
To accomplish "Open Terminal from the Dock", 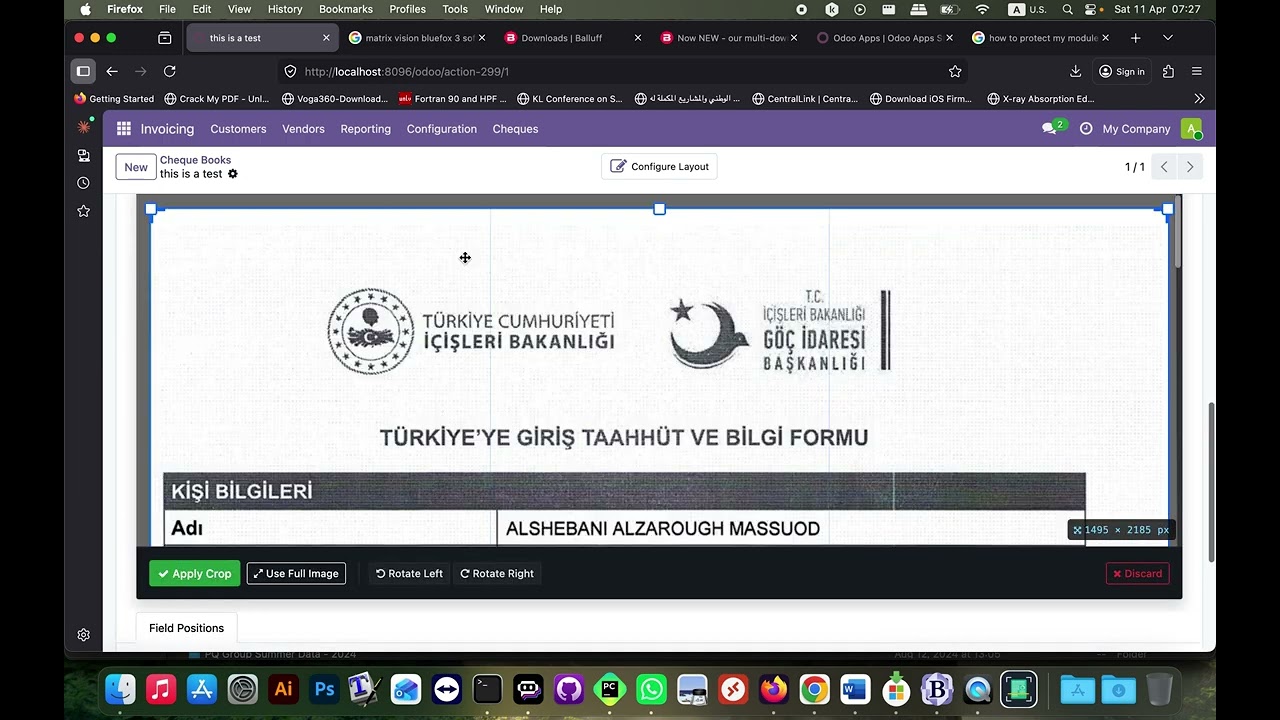I will pyautogui.click(x=487, y=689).
